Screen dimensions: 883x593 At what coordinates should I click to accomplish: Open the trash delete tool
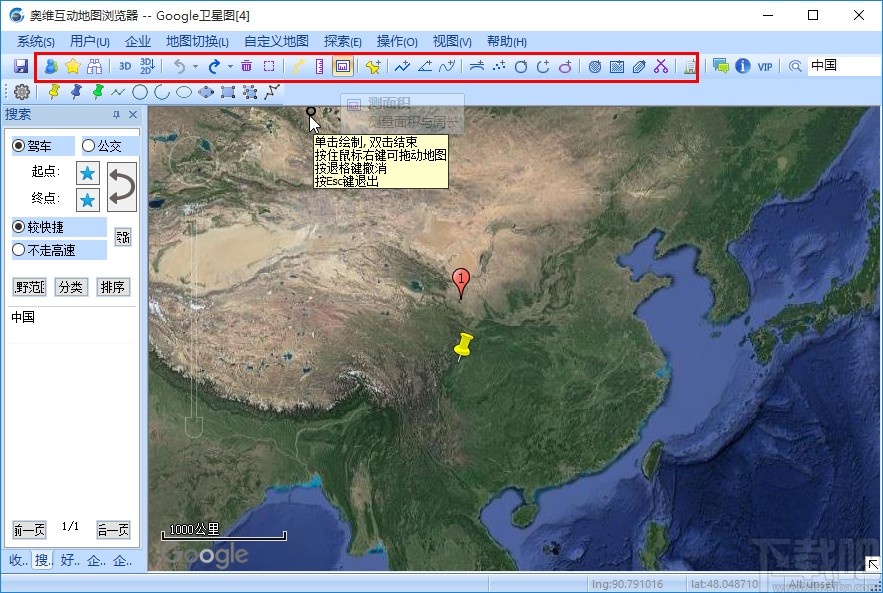pyautogui.click(x=247, y=66)
